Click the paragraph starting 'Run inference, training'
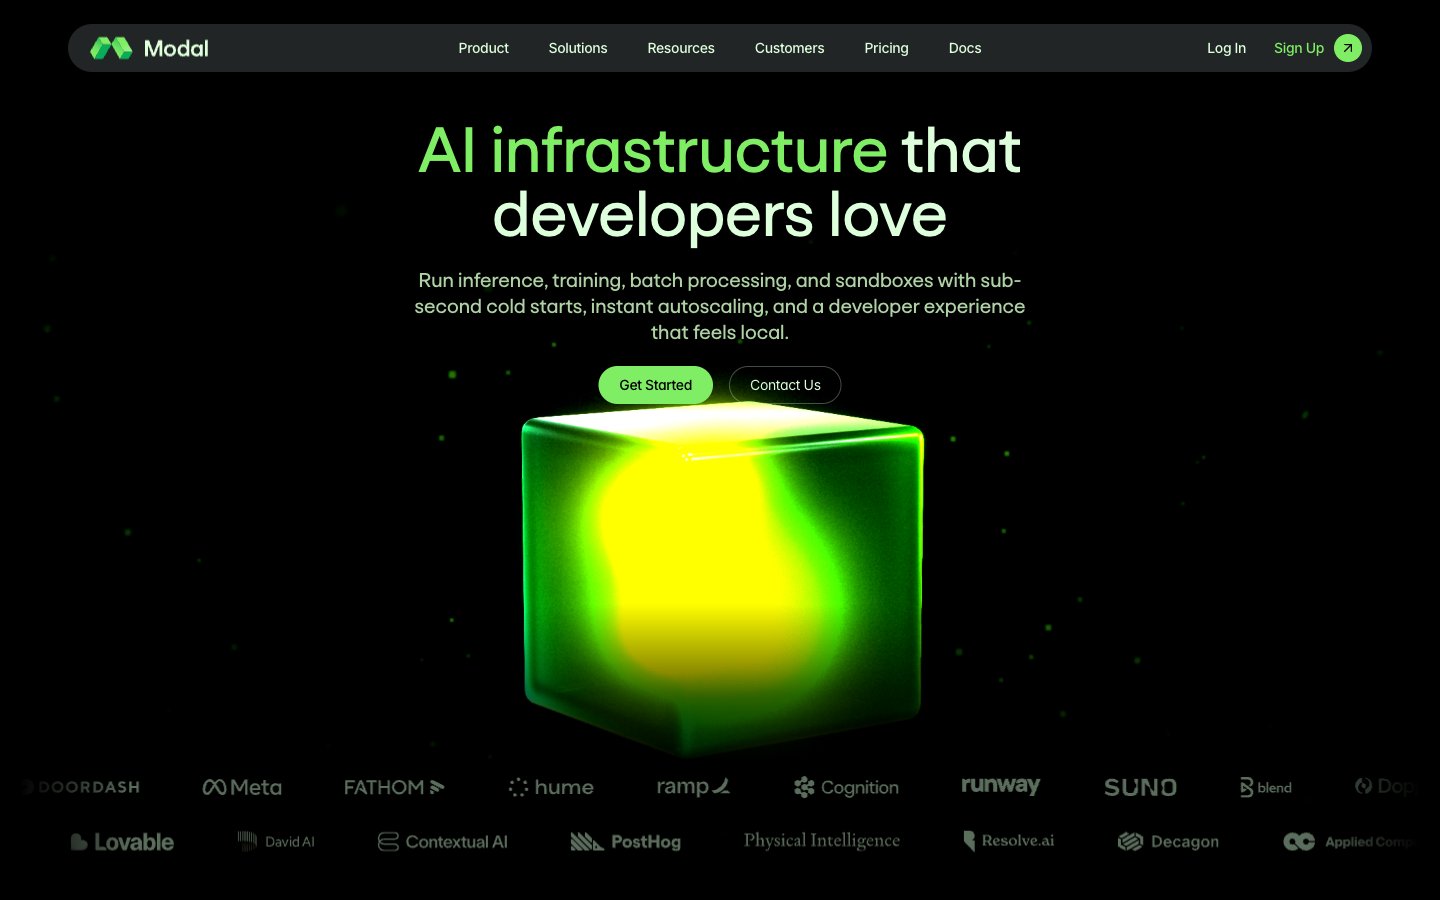The height and width of the screenshot is (900, 1440). pyautogui.click(x=720, y=306)
